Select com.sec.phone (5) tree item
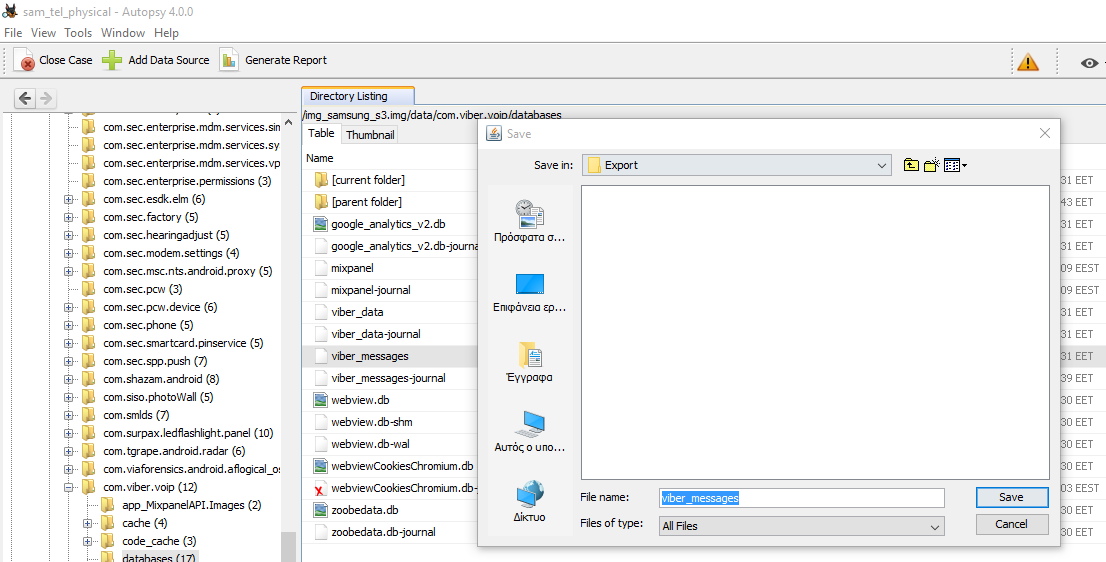This screenshot has width=1106, height=562. pyautogui.click(x=148, y=325)
